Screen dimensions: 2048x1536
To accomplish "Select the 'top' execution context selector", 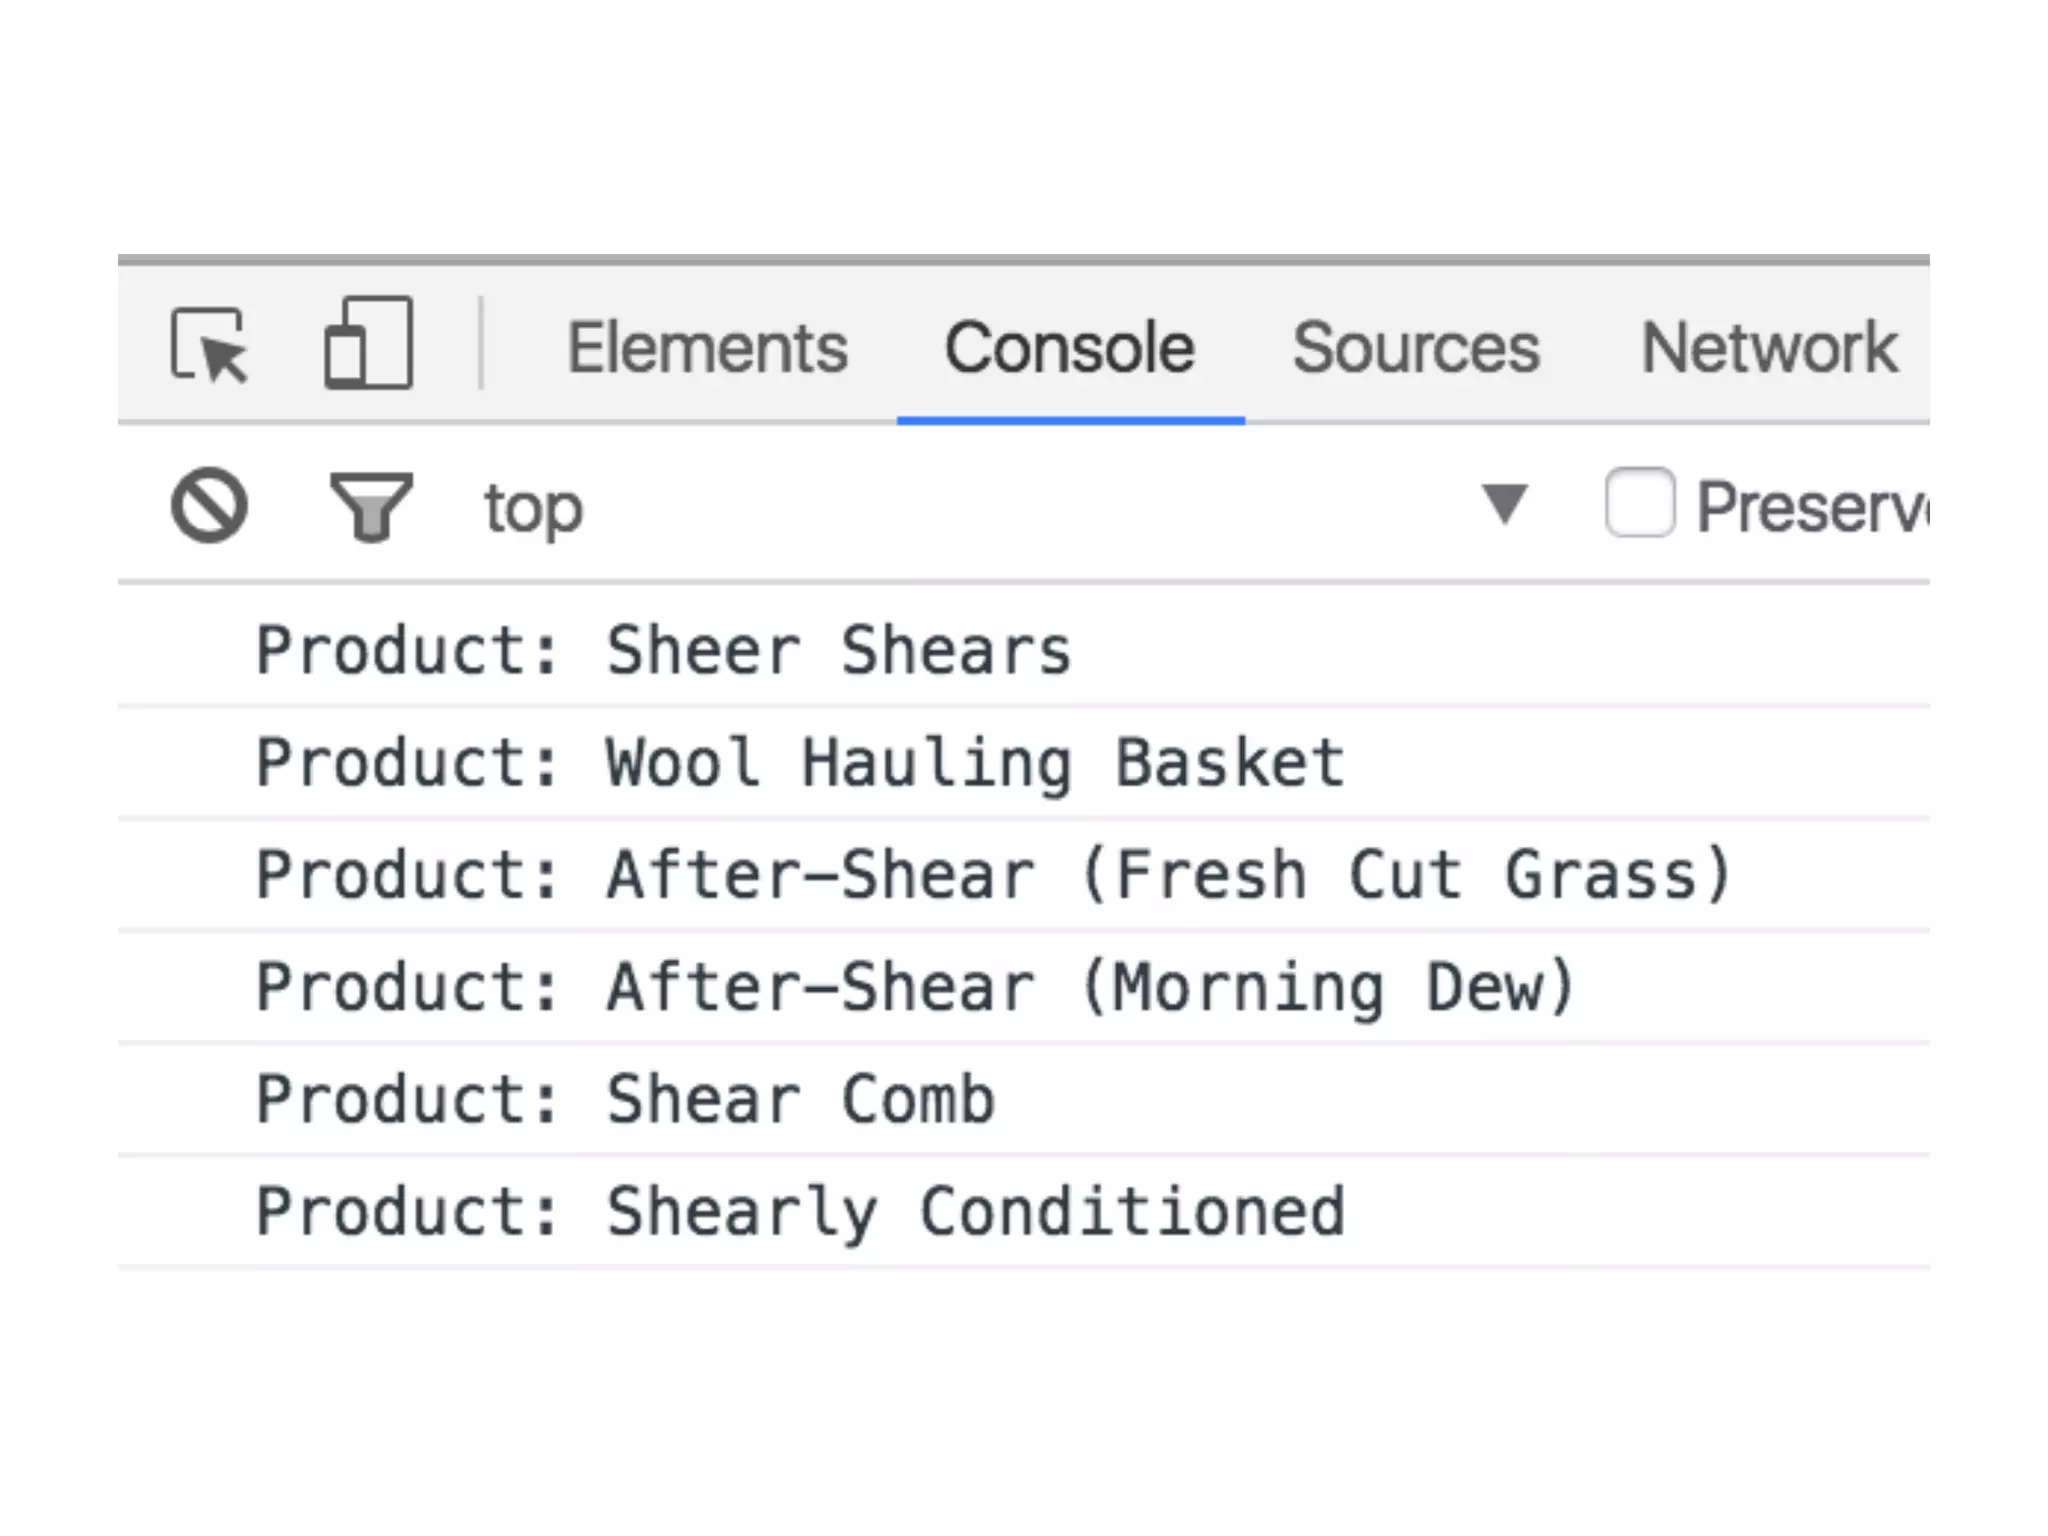I will [x=533, y=508].
